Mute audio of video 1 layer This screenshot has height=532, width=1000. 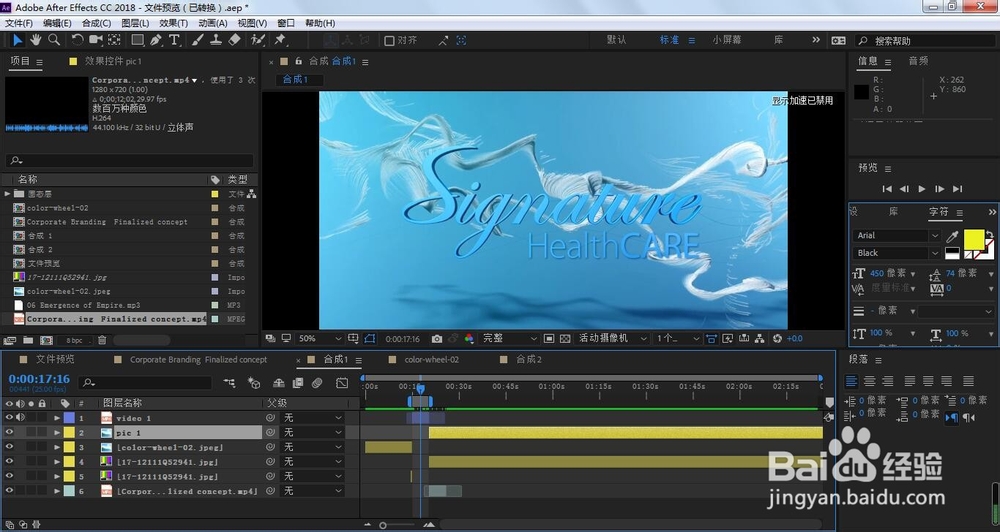20,418
